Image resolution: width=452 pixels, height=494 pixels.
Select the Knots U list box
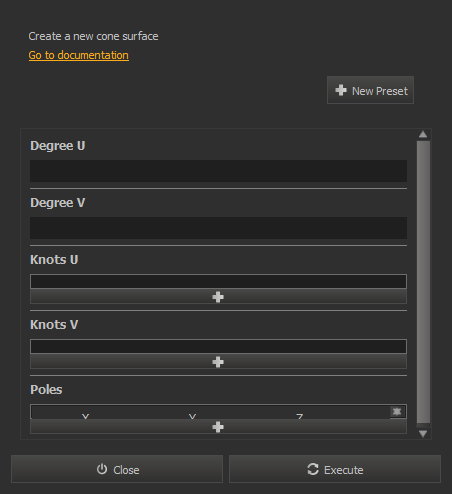[218, 281]
